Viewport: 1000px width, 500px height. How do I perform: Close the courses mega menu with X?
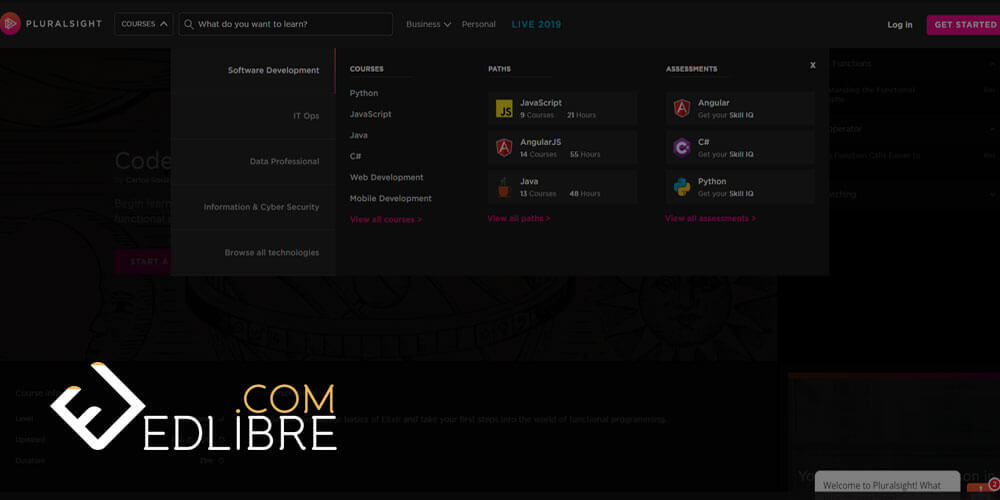(x=812, y=65)
